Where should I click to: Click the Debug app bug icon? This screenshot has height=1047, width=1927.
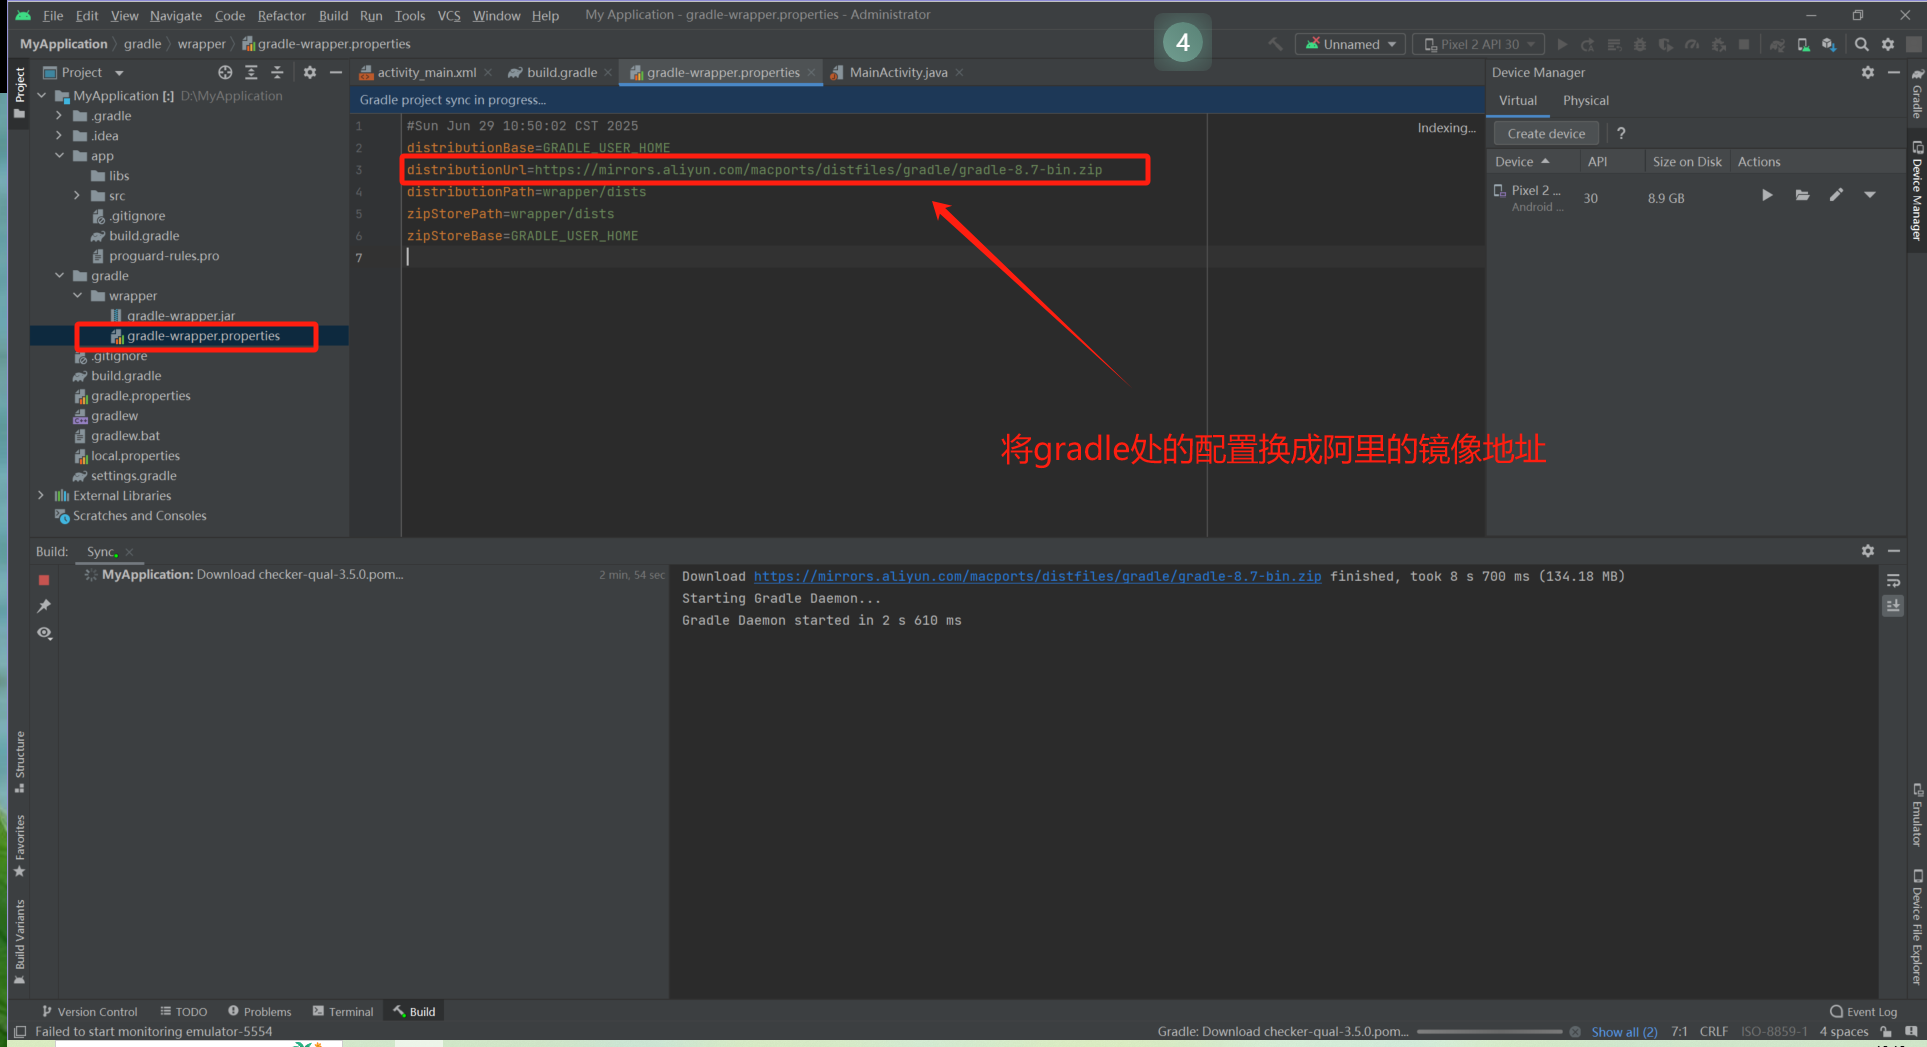click(1639, 44)
